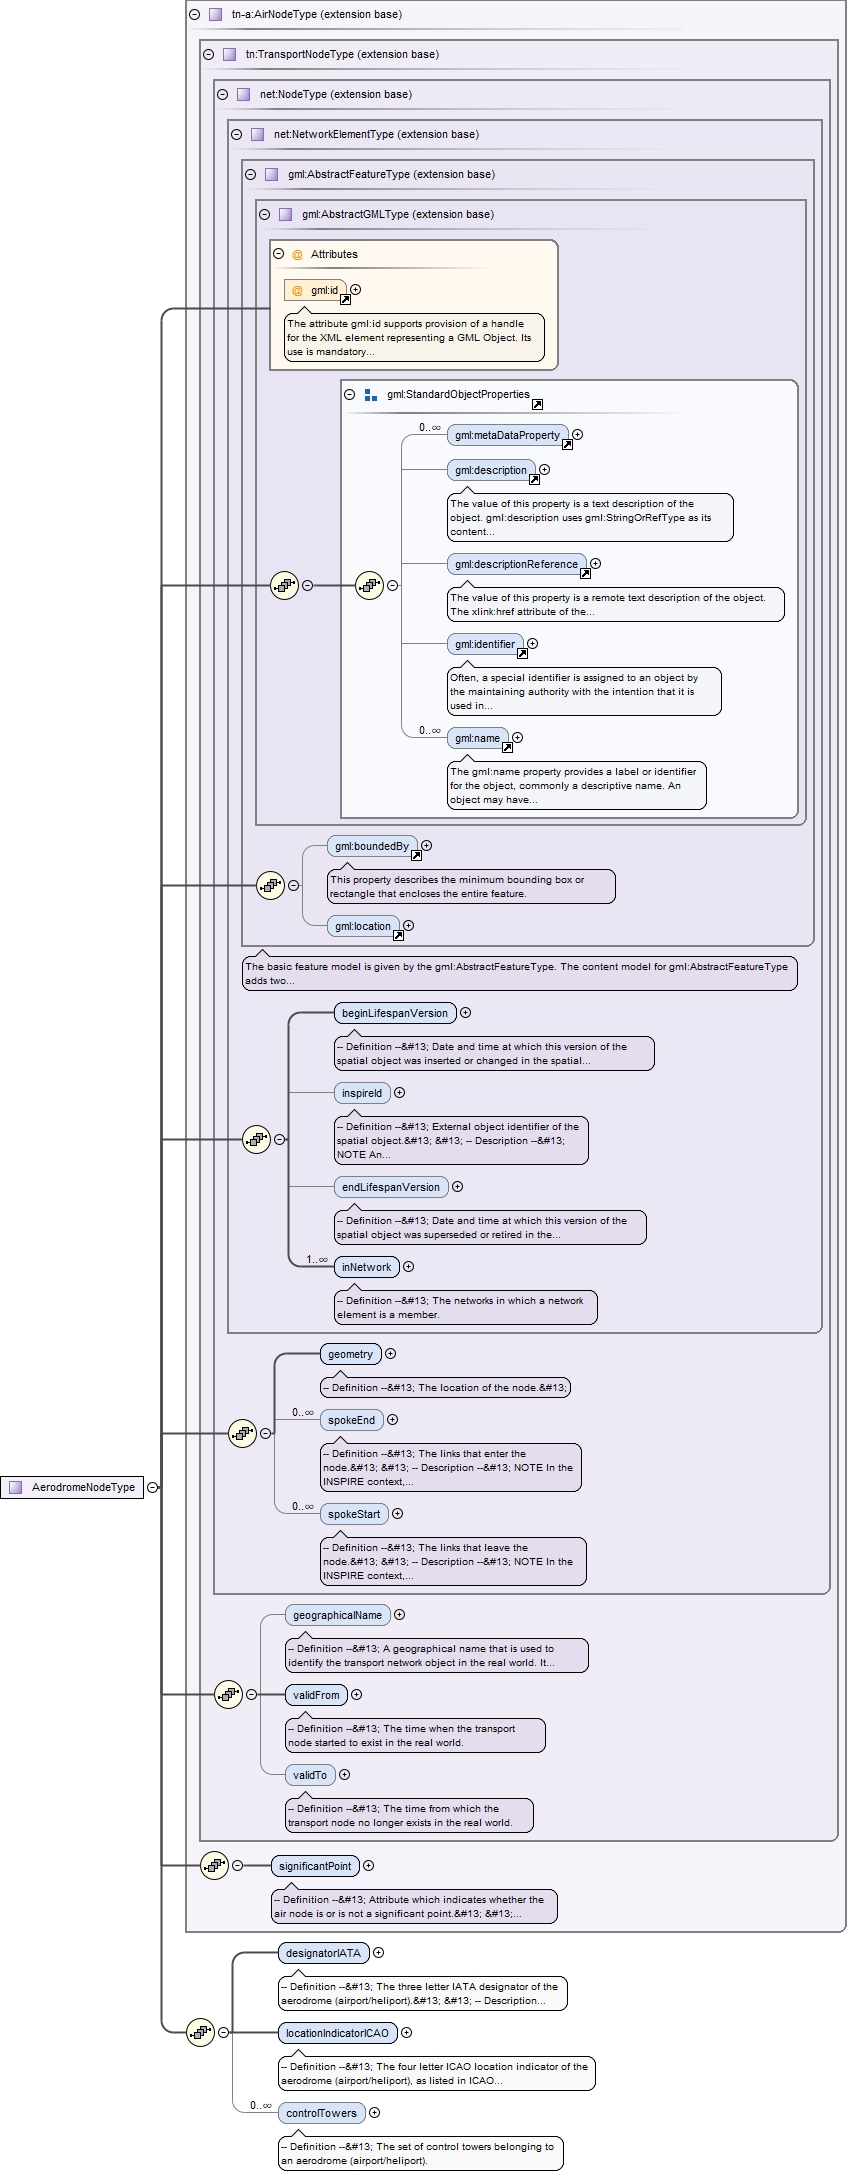Collapse the AerodromeNodeType root node

[x=152, y=1487]
